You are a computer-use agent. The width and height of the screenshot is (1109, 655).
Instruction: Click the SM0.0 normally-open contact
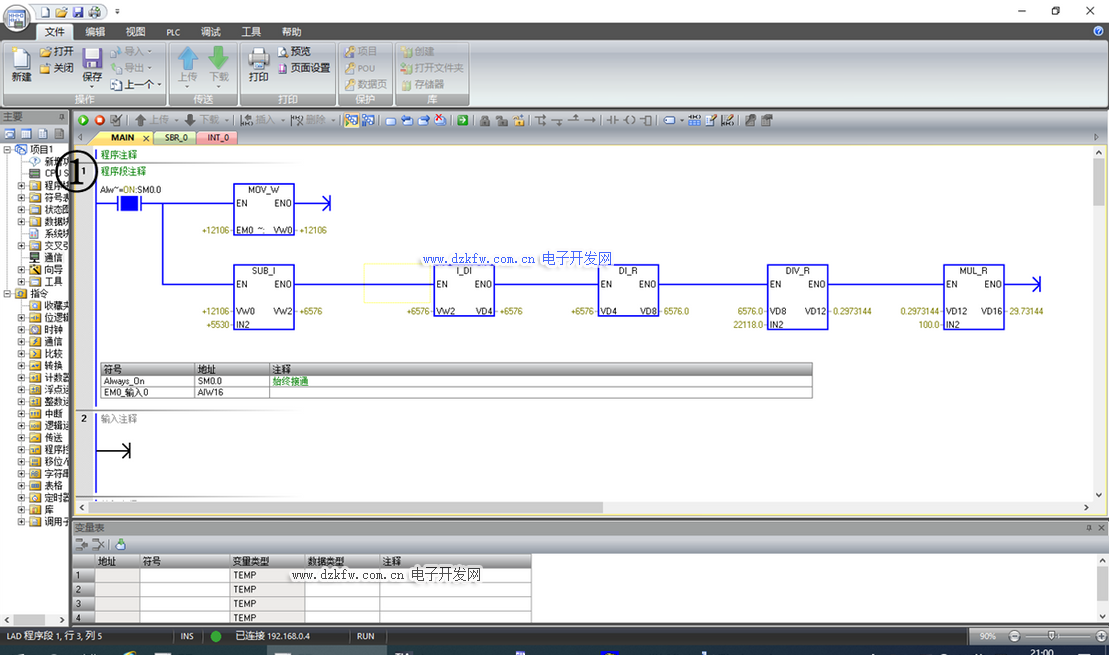[128, 204]
